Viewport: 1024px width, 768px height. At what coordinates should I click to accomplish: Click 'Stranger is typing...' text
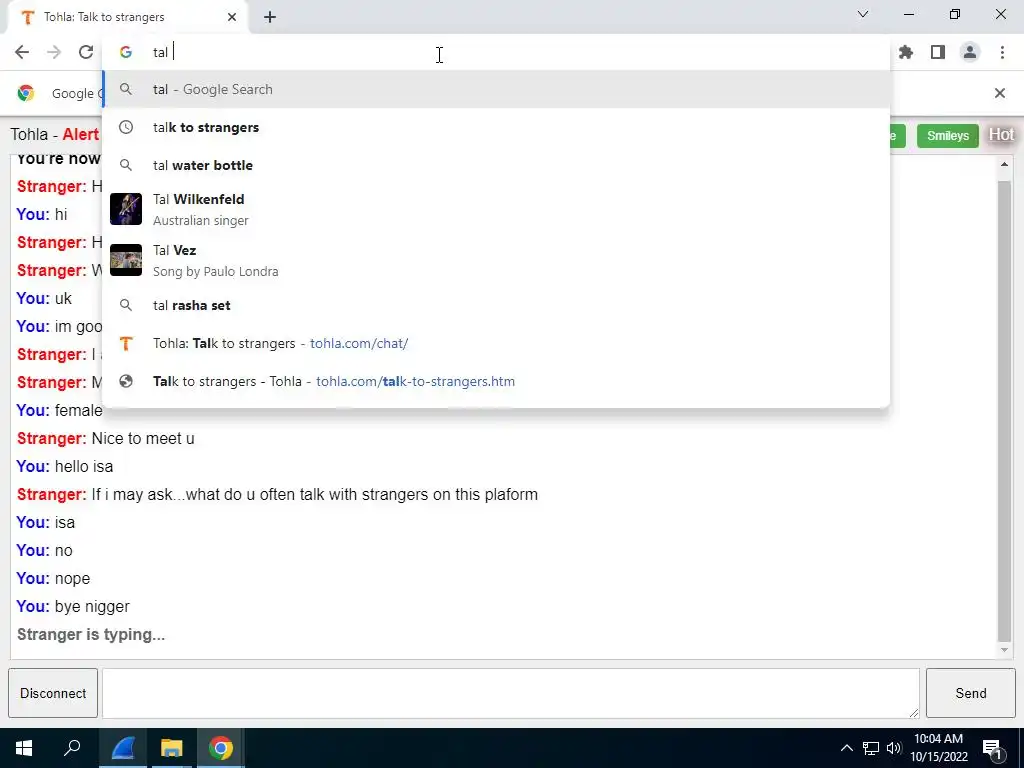tap(91, 634)
